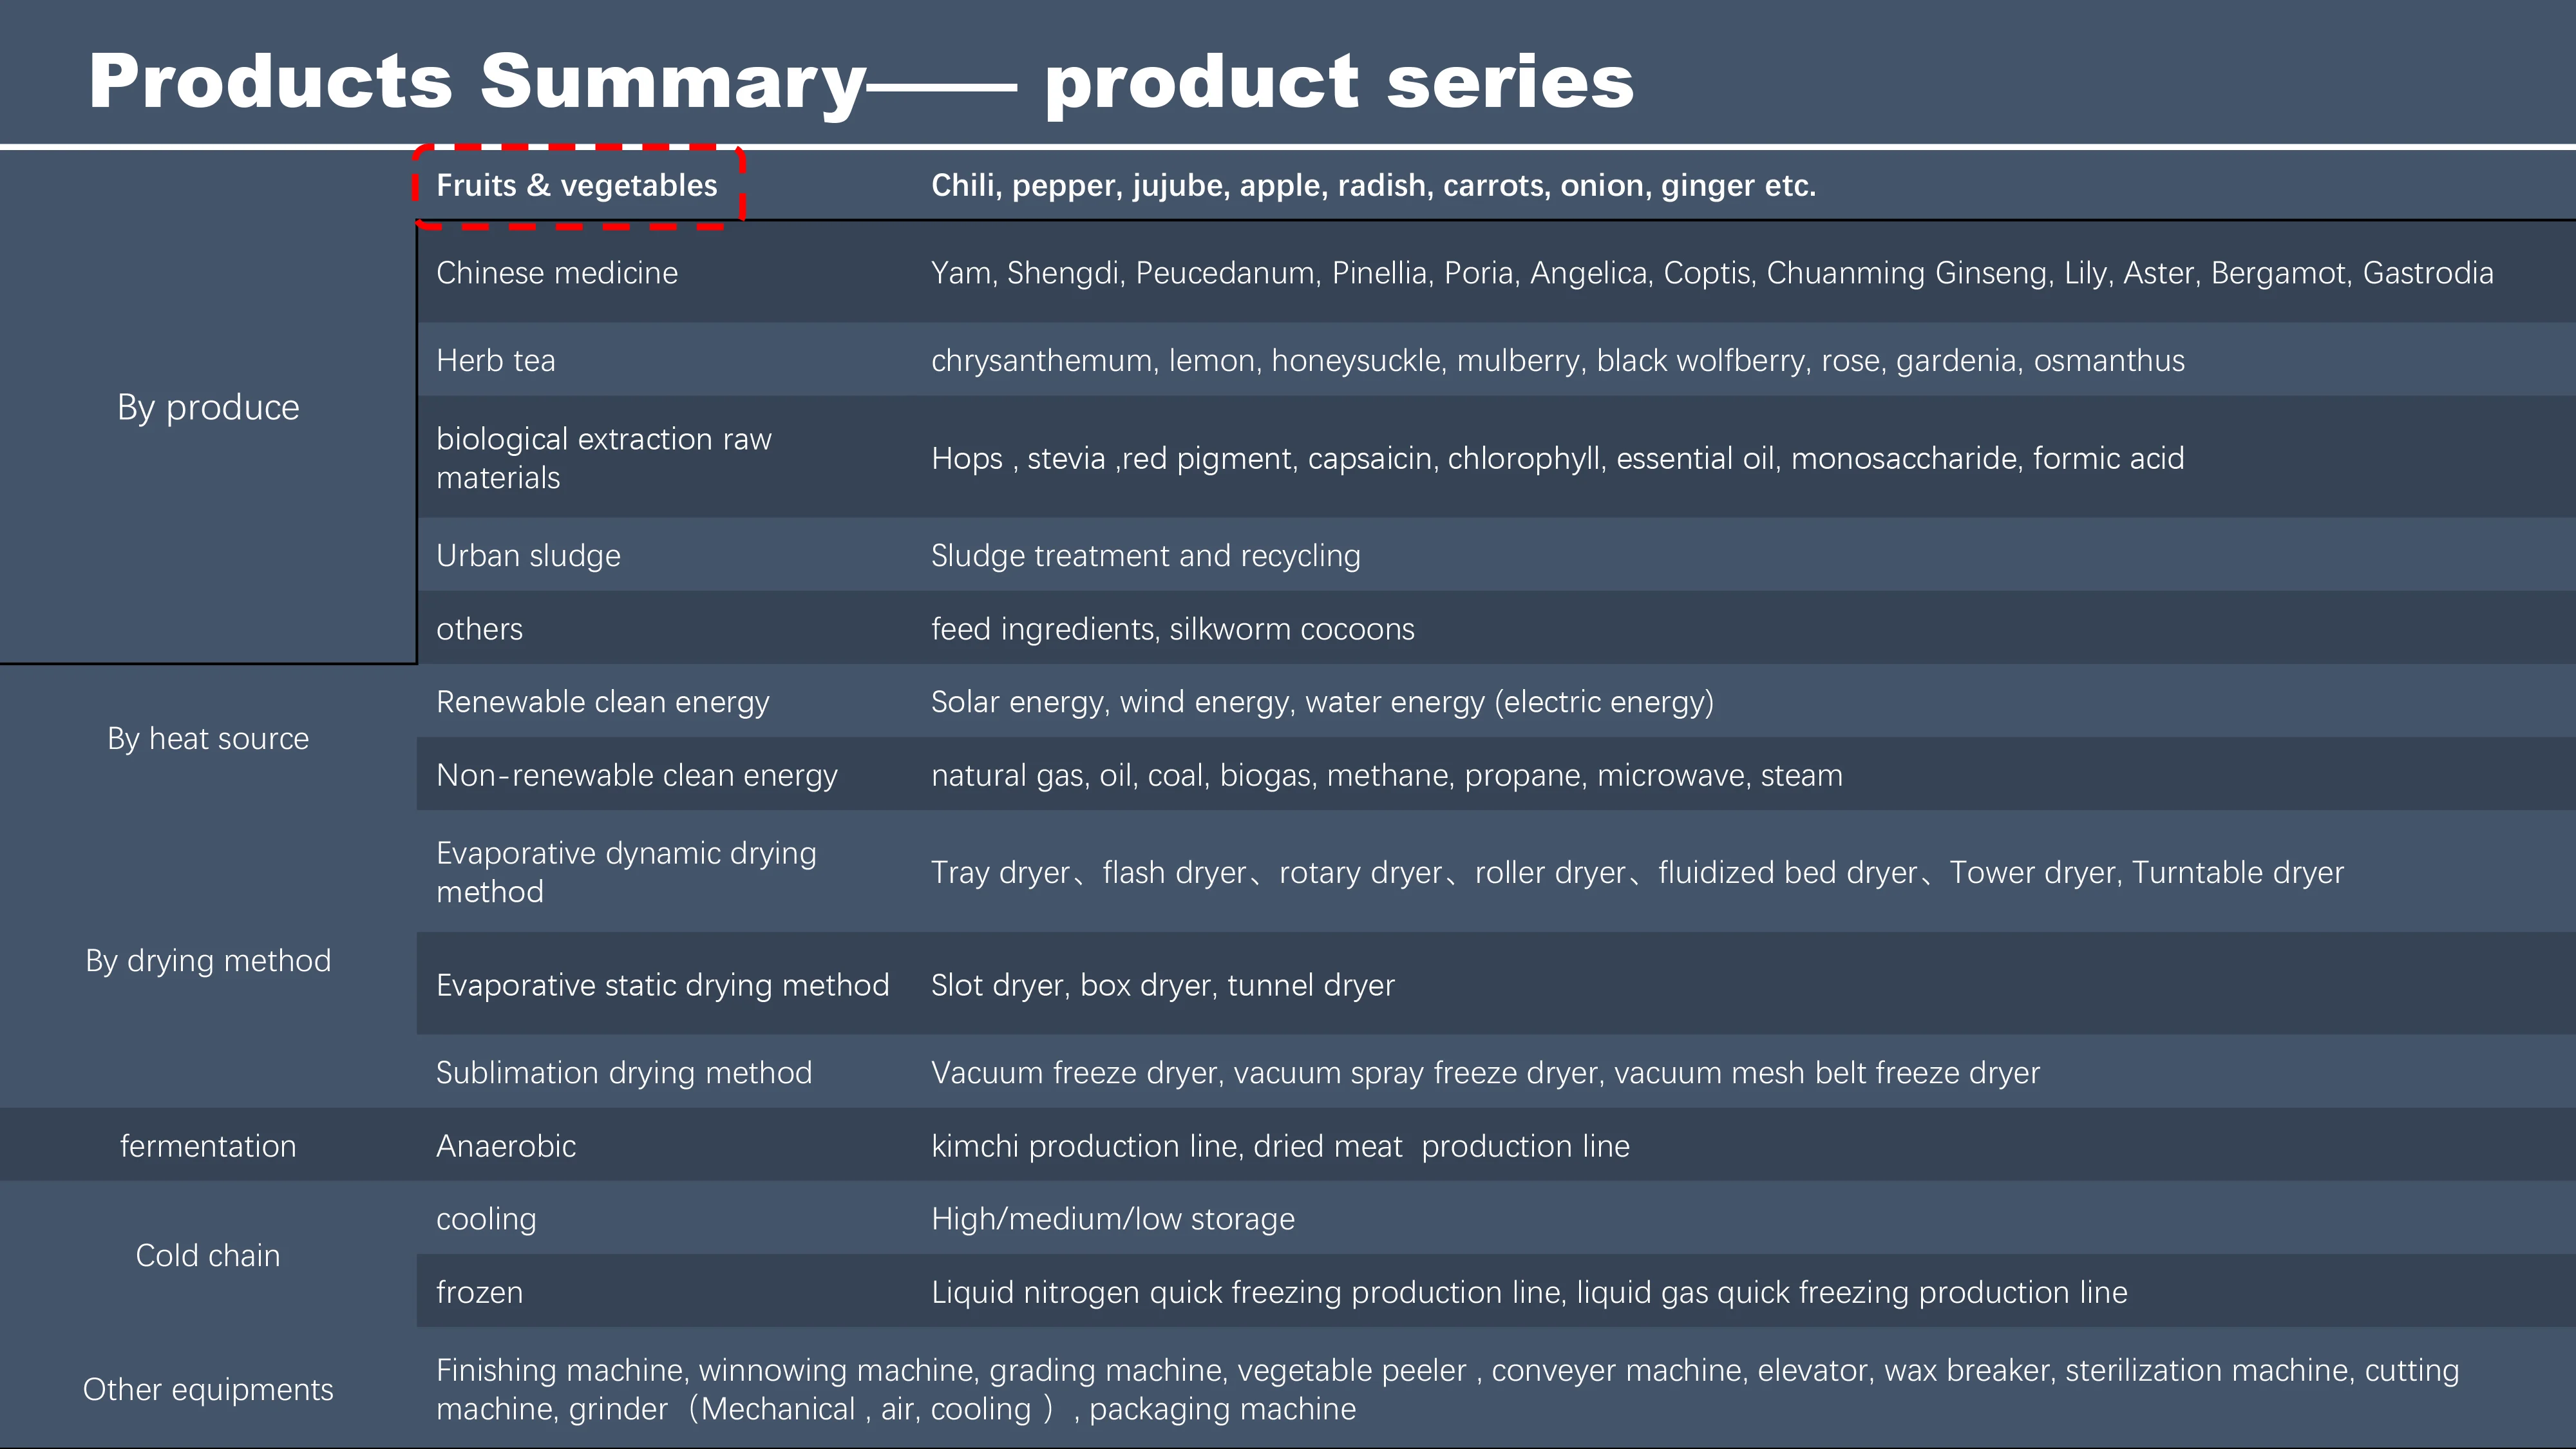Click the 'Urban sludge' row label

click(x=528, y=556)
